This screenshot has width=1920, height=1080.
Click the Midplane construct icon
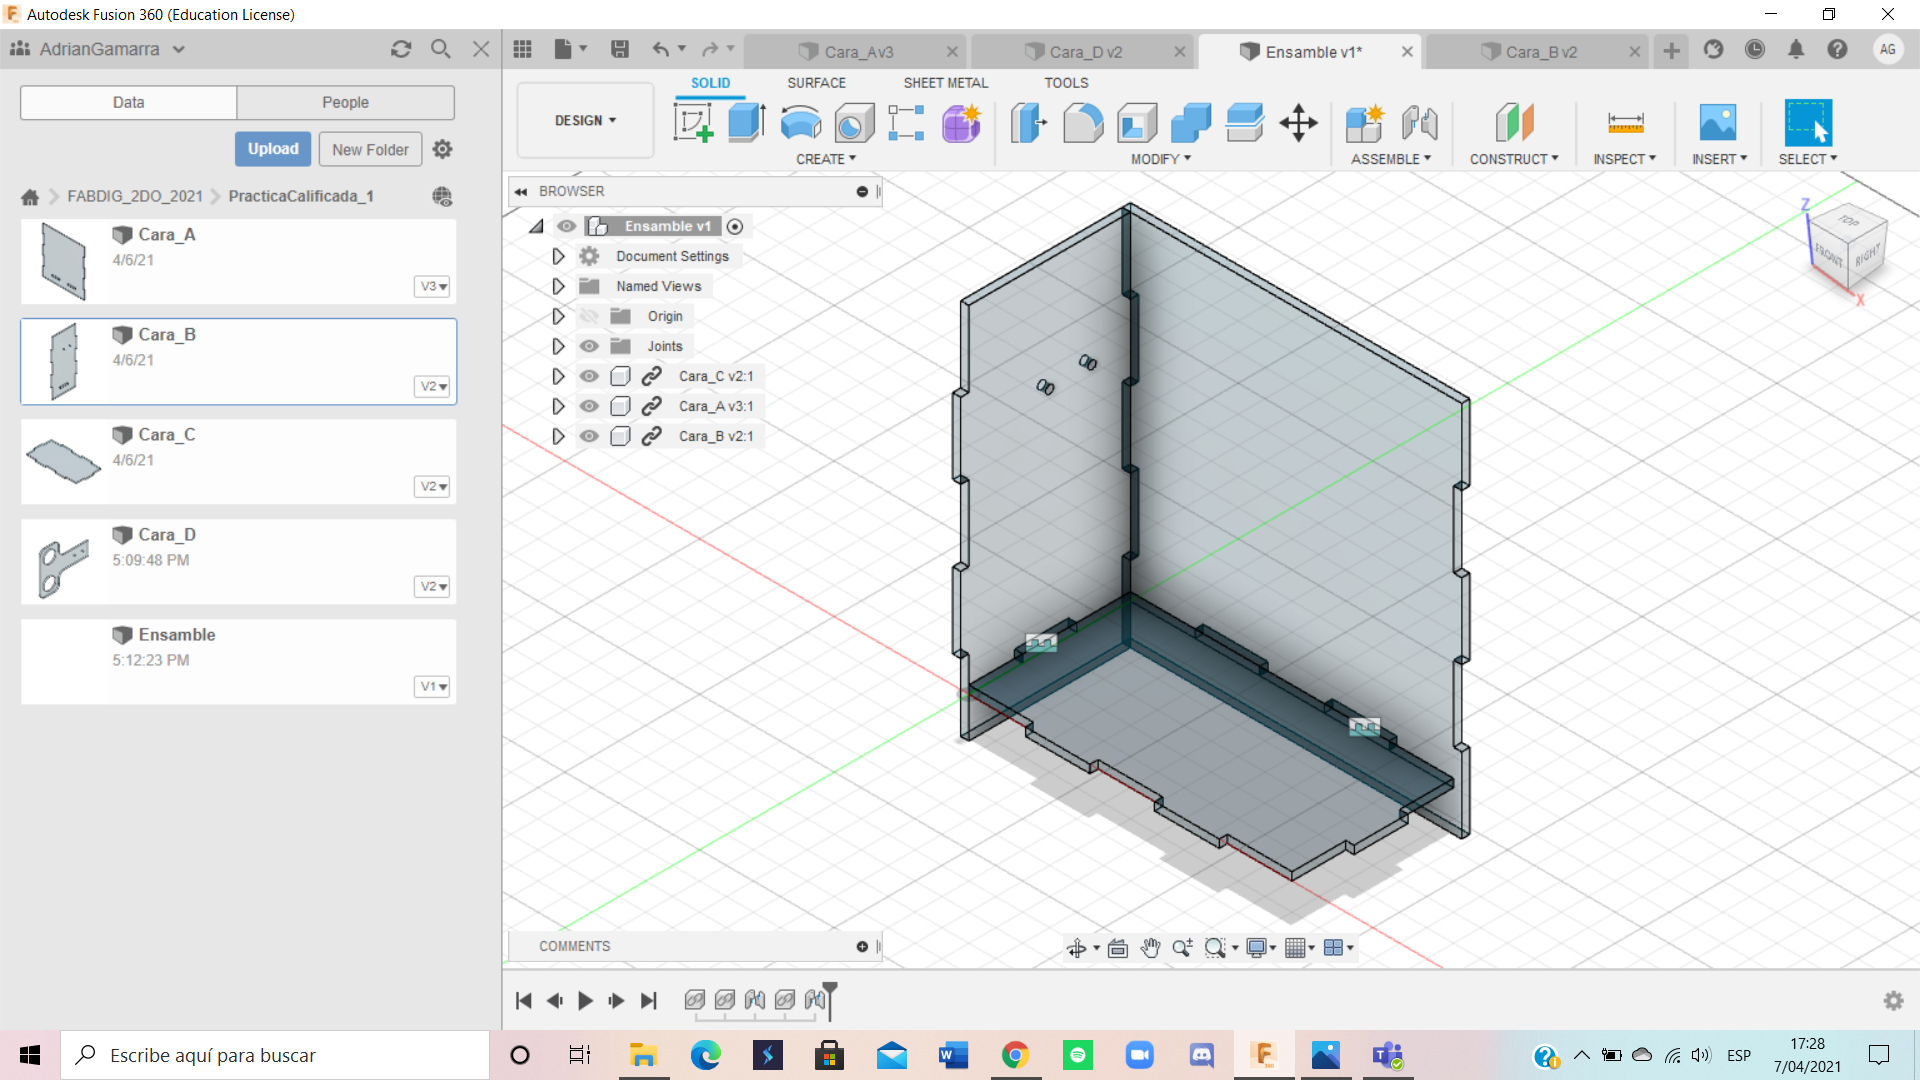pyautogui.click(x=1514, y=123)
